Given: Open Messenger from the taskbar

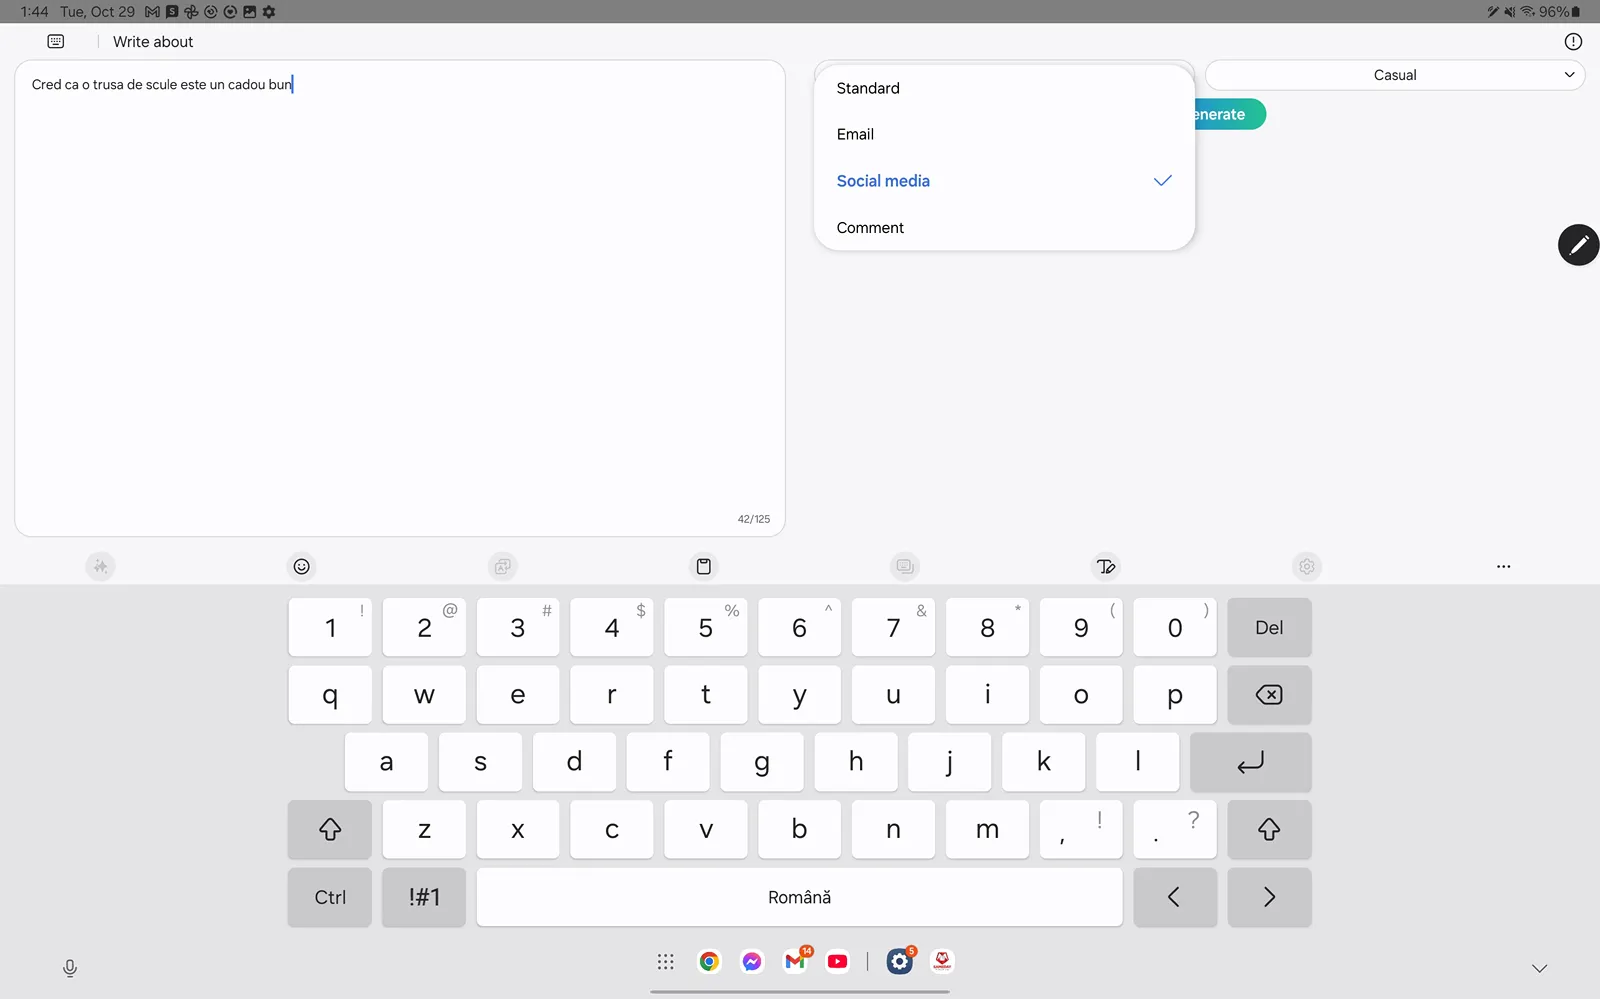Looking at the screenshot, I should point(752,962).
